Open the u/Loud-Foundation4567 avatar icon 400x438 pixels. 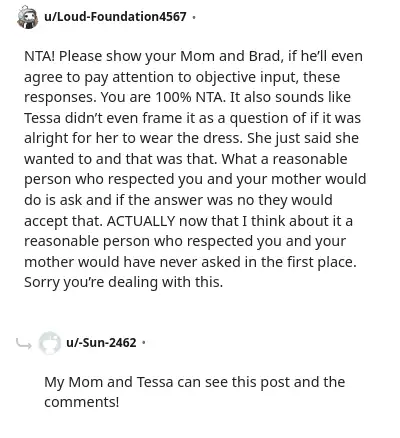28,17
